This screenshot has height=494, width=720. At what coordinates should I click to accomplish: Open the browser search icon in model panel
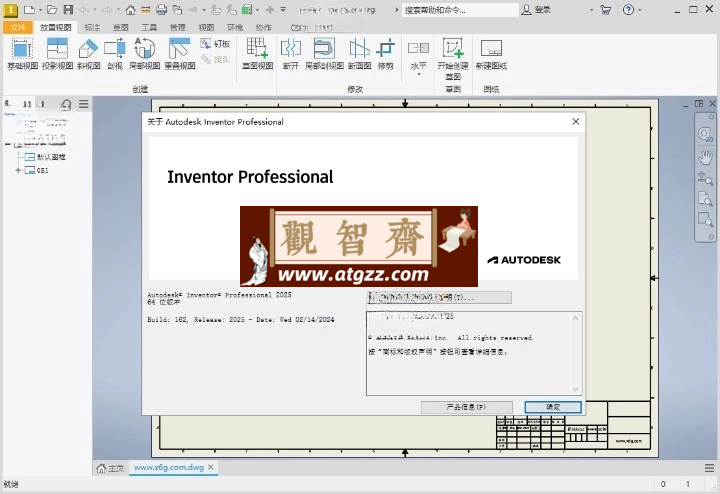coord(66,105)
